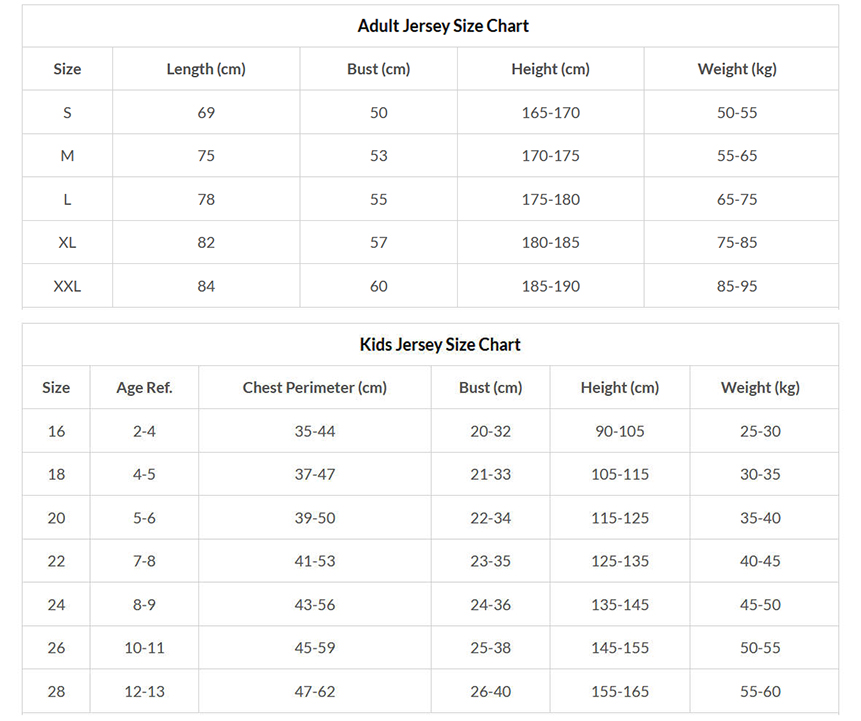Select the 165-170 height cell

click(x=550, y=113)
